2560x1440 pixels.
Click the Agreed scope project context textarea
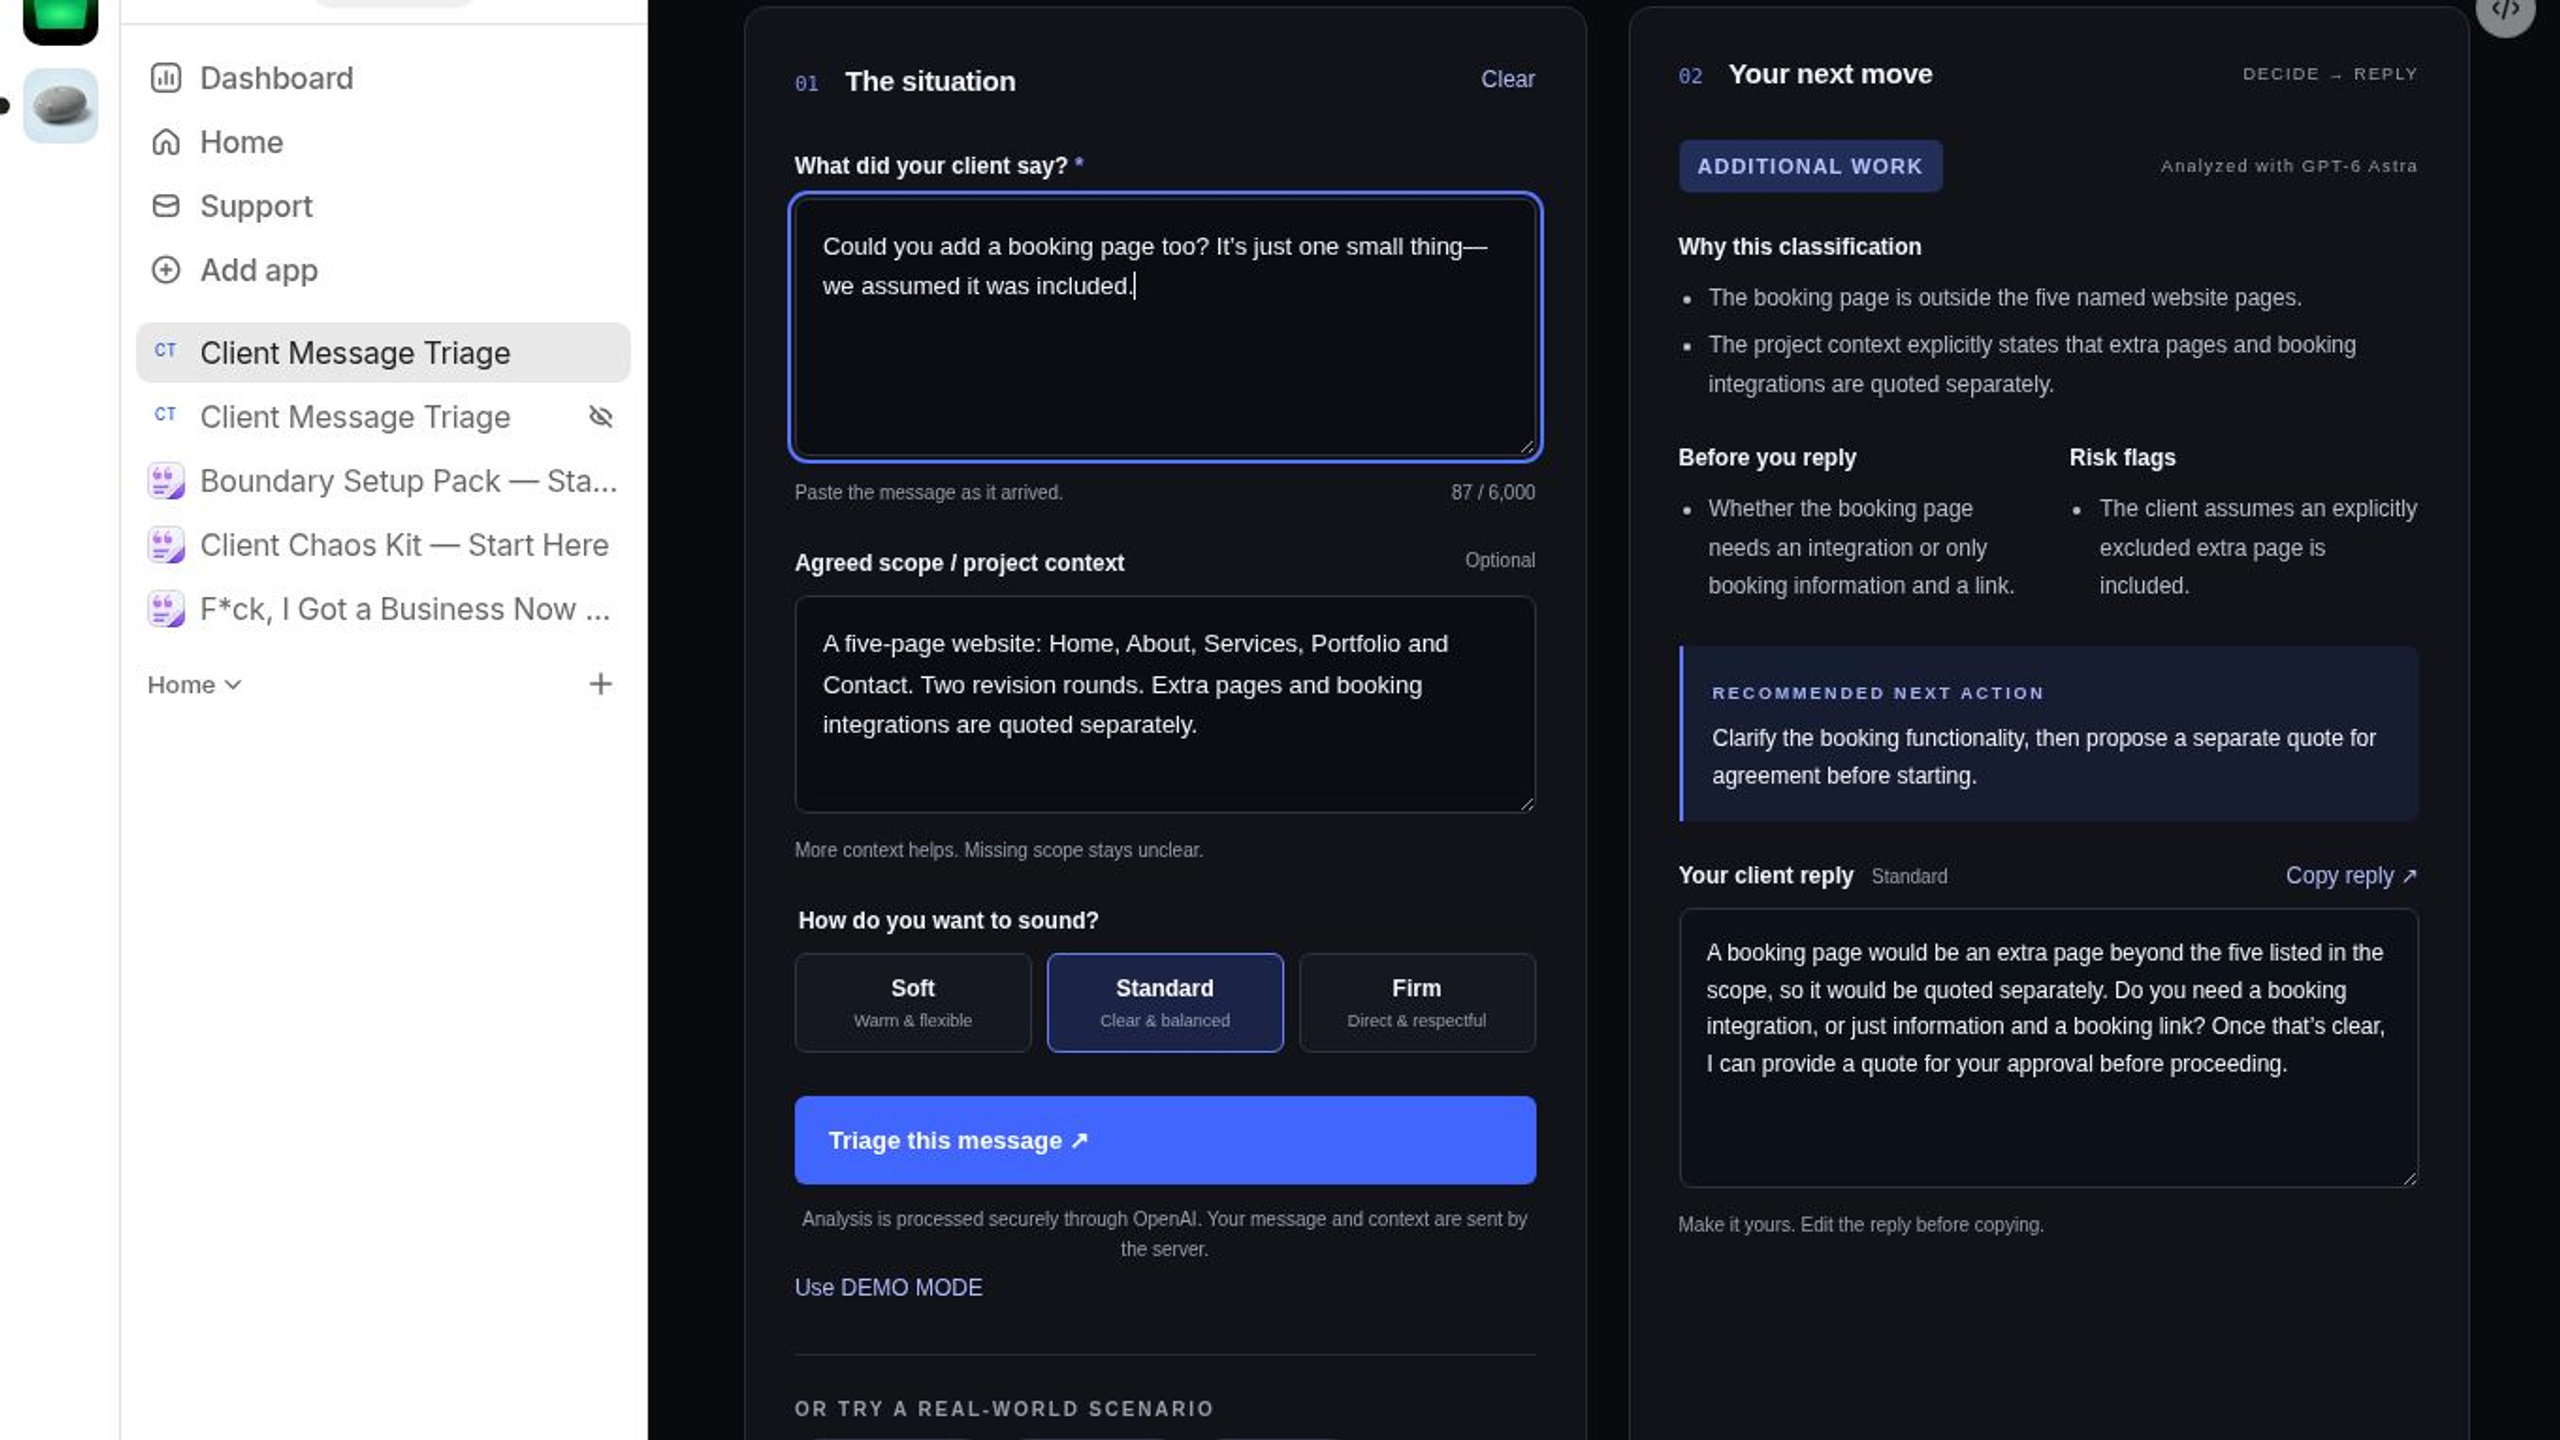point(1165,704)
